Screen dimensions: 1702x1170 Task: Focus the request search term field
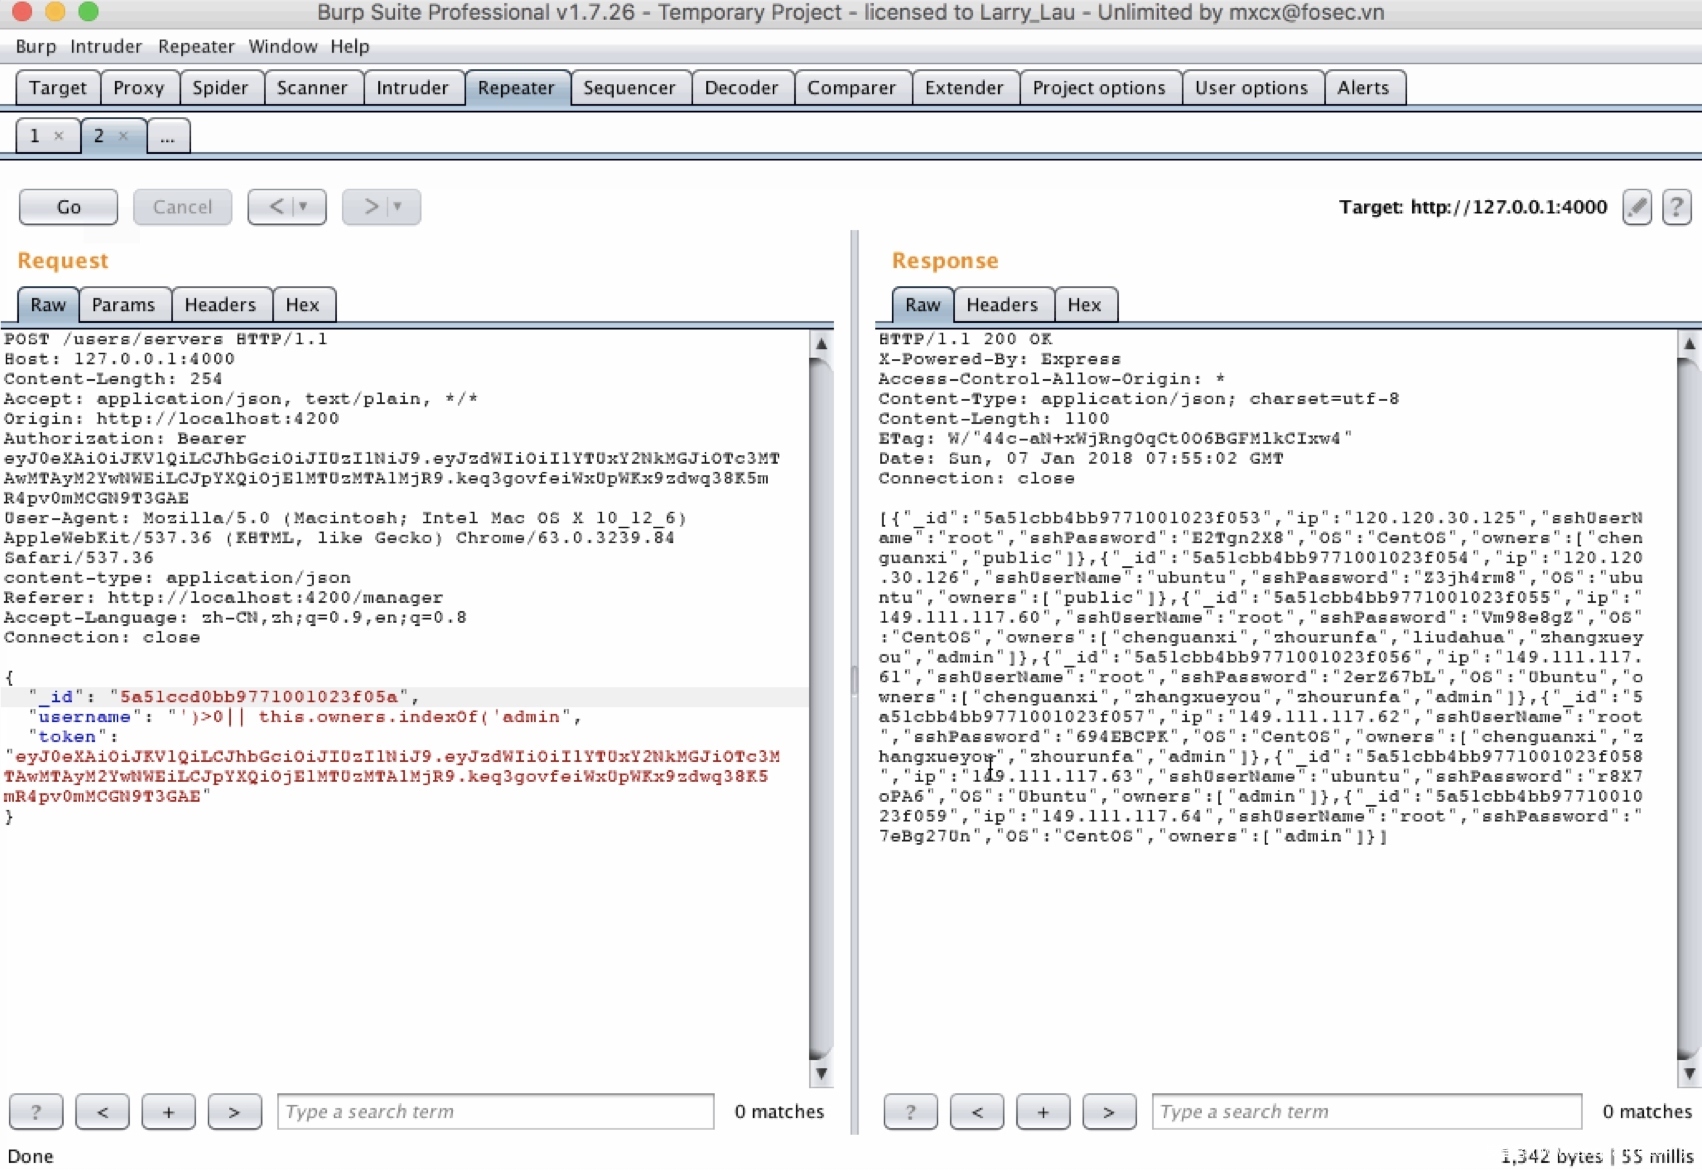coord(496,1111)
